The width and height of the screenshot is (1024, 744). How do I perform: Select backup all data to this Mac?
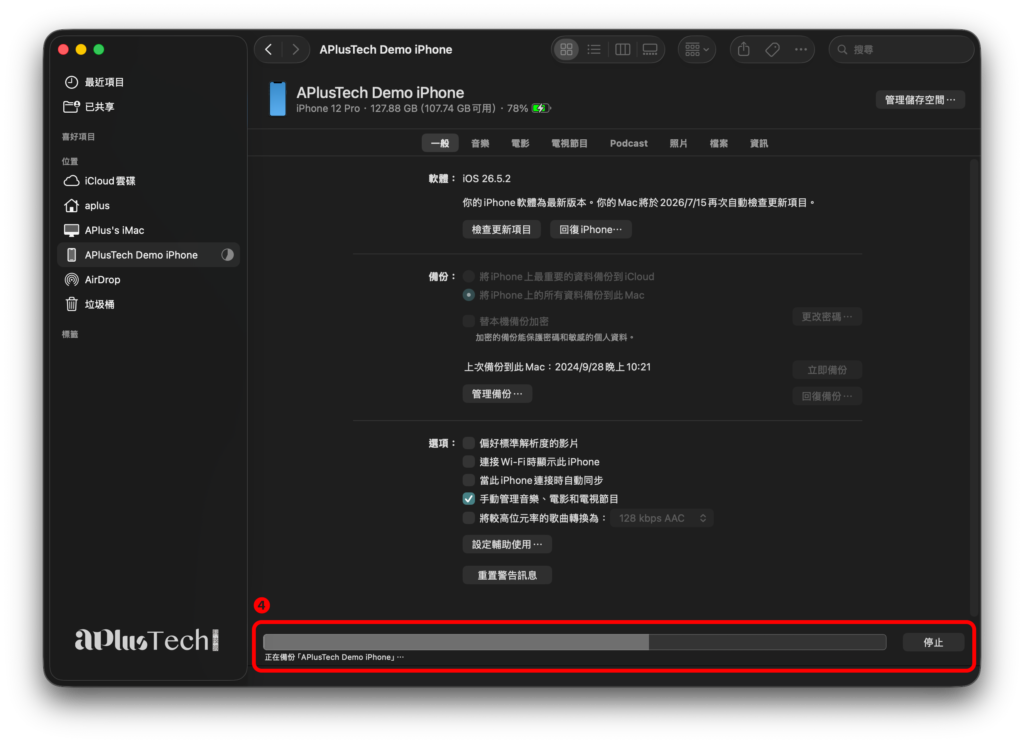click(x=468, y=295)
